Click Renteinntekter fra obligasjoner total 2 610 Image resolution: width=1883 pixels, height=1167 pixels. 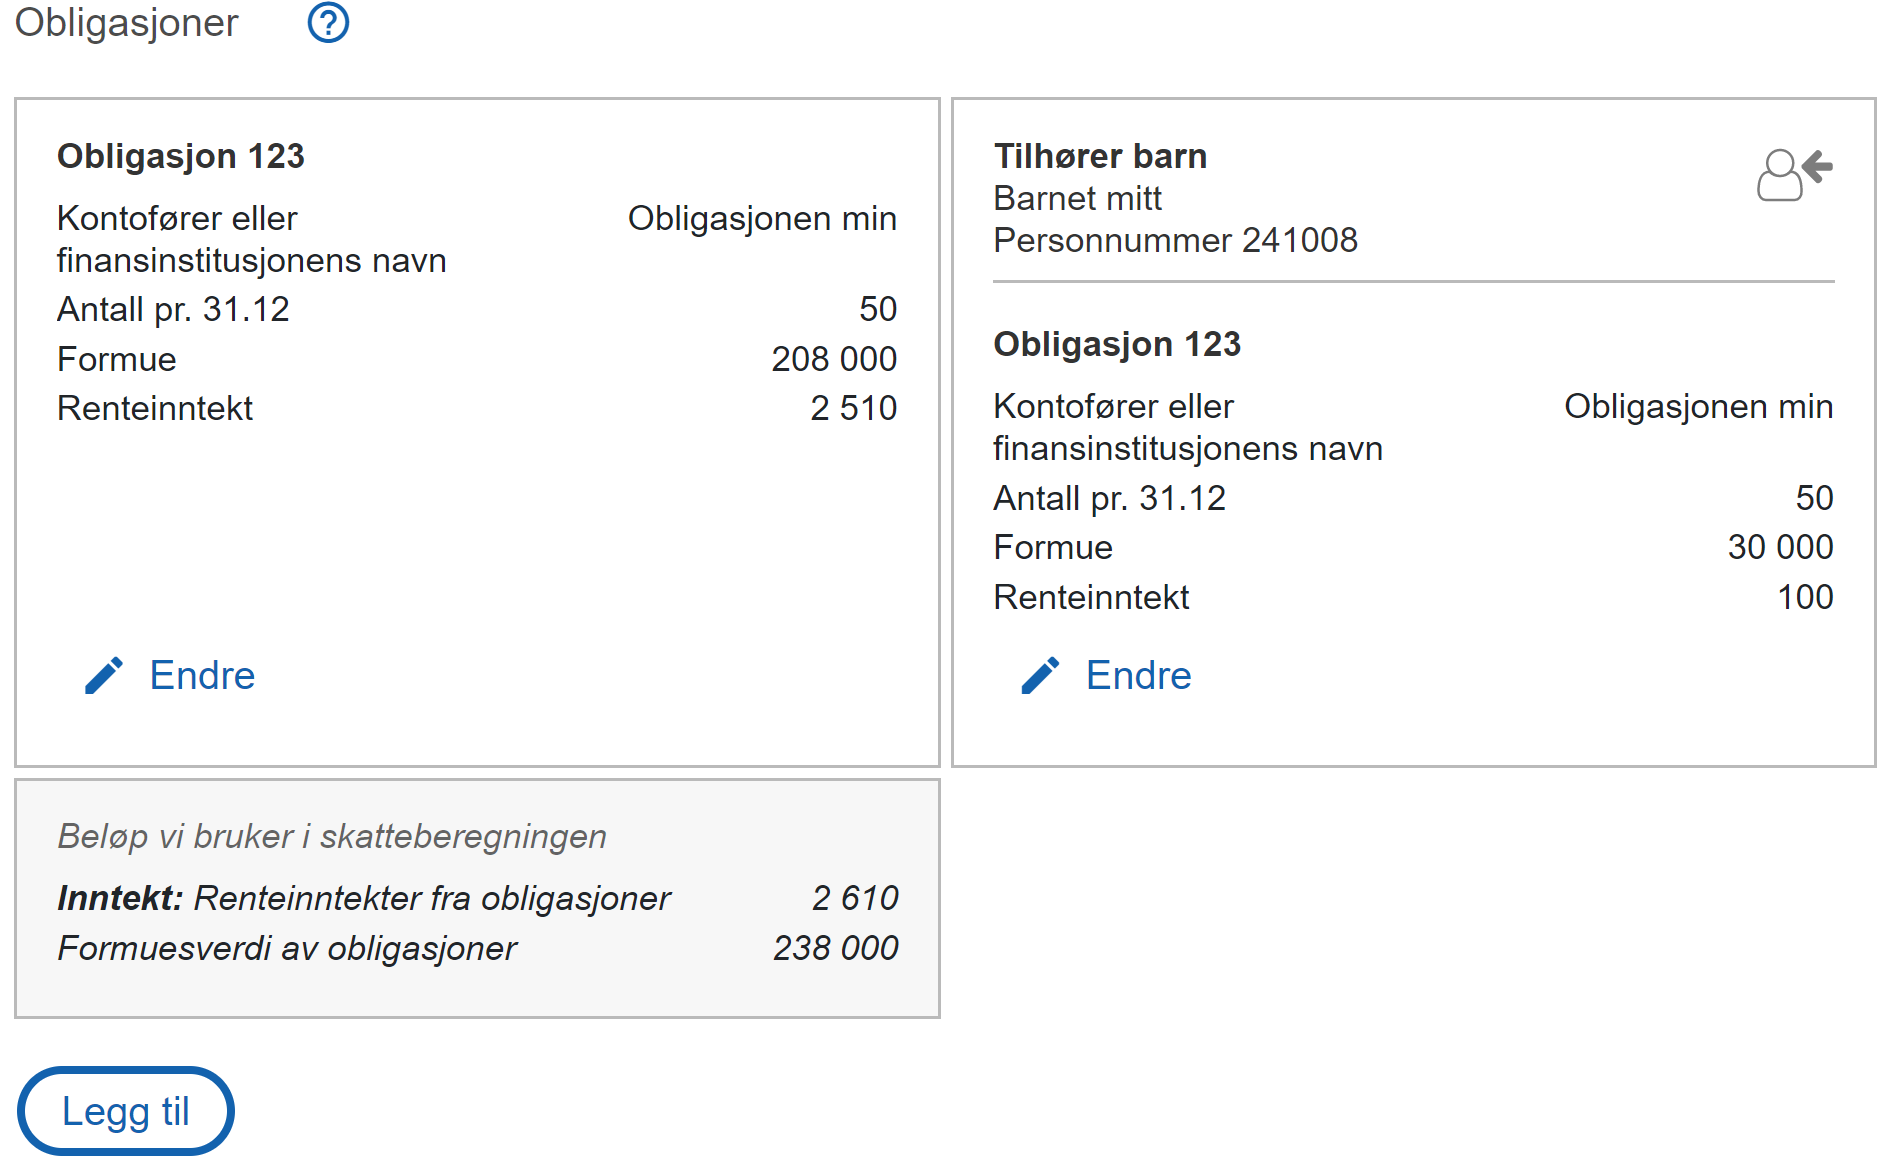click(x=855, y=898)
